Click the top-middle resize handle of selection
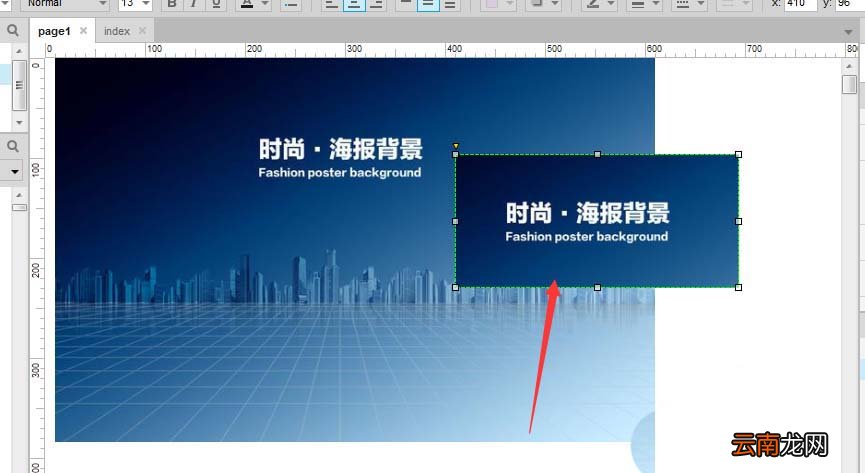The height and width of the screenshot is (473, 865). tap(597, 155)
